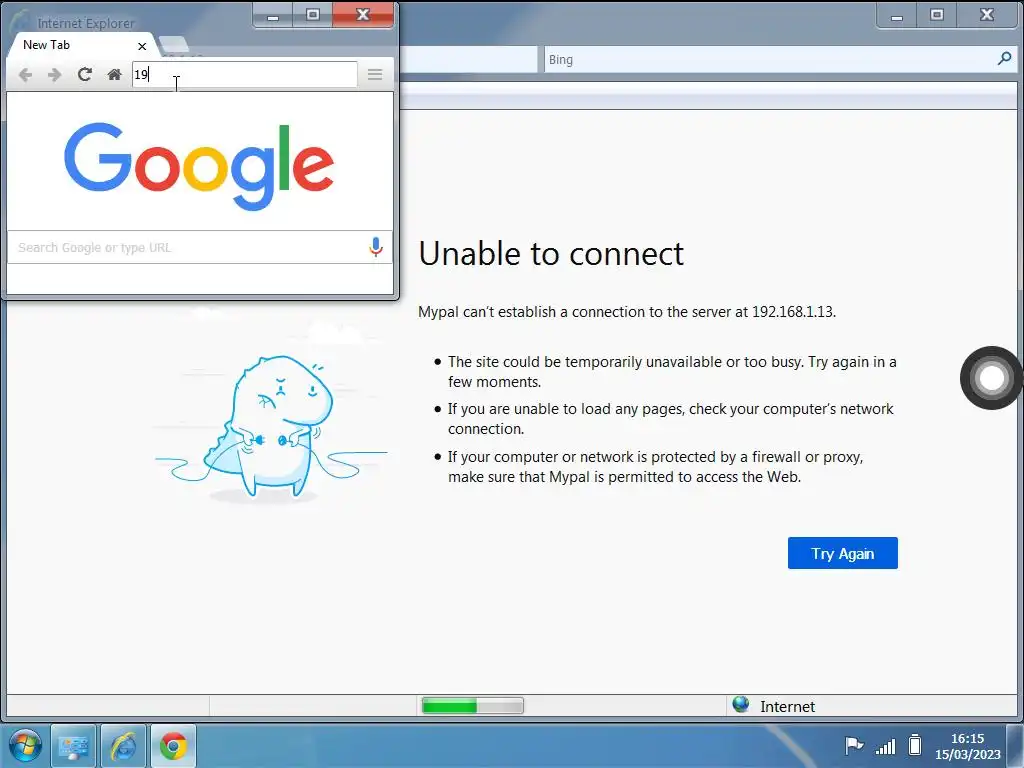Focus the Chrome address bar containing 19
The width and height of the screenshot is (1024, 768).
(244, 74)
